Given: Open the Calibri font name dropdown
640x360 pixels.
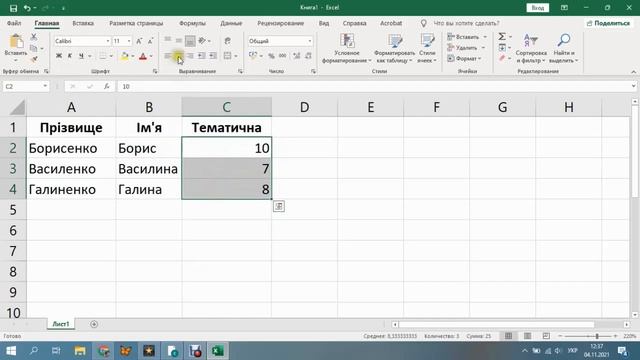Looking at the screenshot, I should point(108,41).
